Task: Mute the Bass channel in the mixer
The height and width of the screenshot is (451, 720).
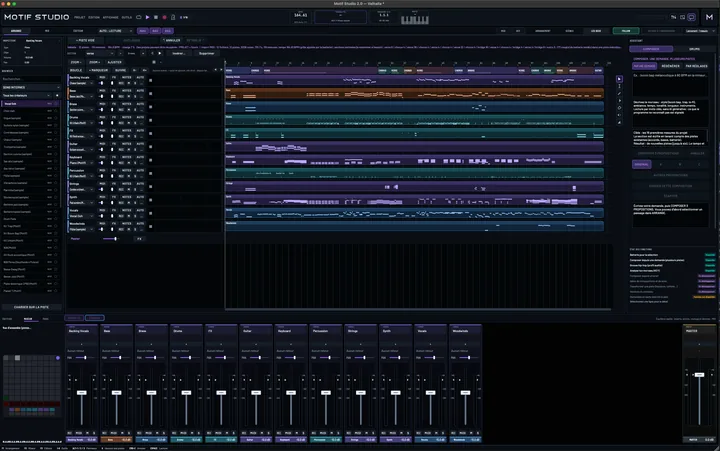Action: point(122,433)
